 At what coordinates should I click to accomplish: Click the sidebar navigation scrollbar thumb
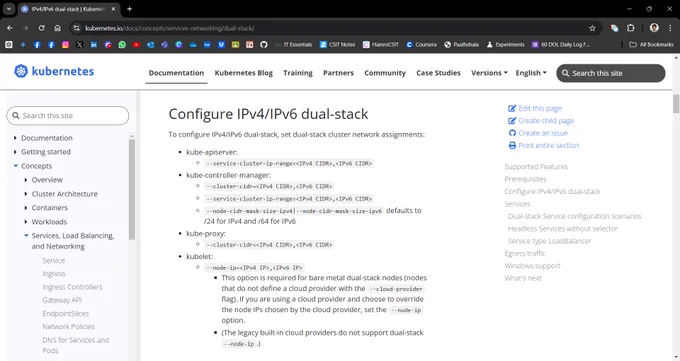coord(132,189)
